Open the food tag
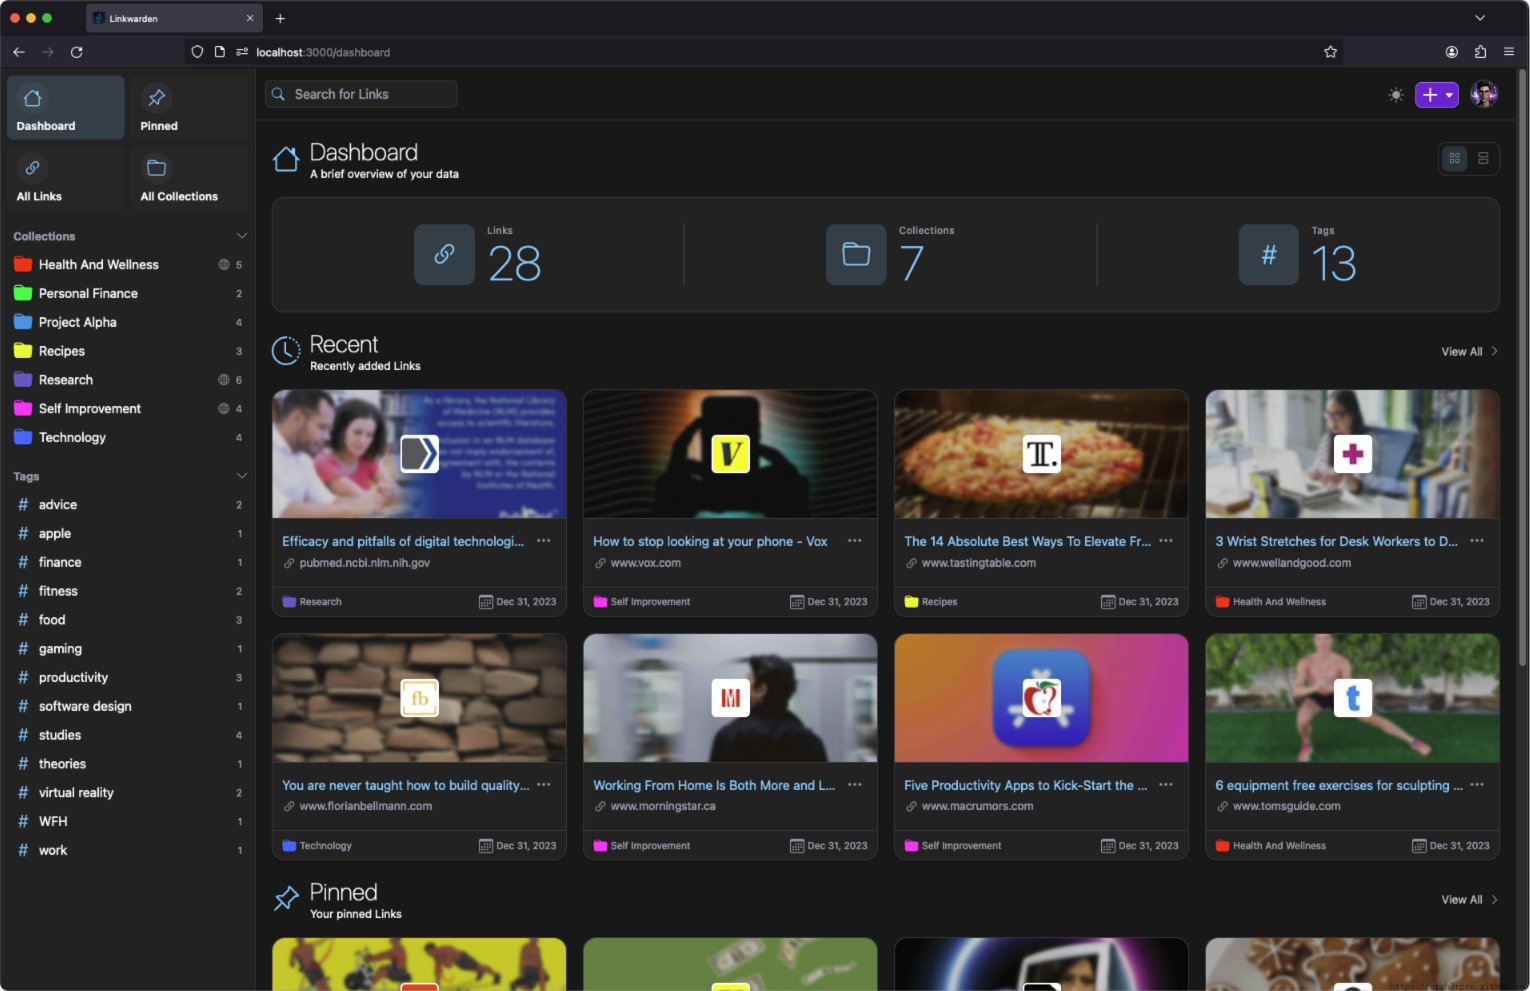 [128, 620]
